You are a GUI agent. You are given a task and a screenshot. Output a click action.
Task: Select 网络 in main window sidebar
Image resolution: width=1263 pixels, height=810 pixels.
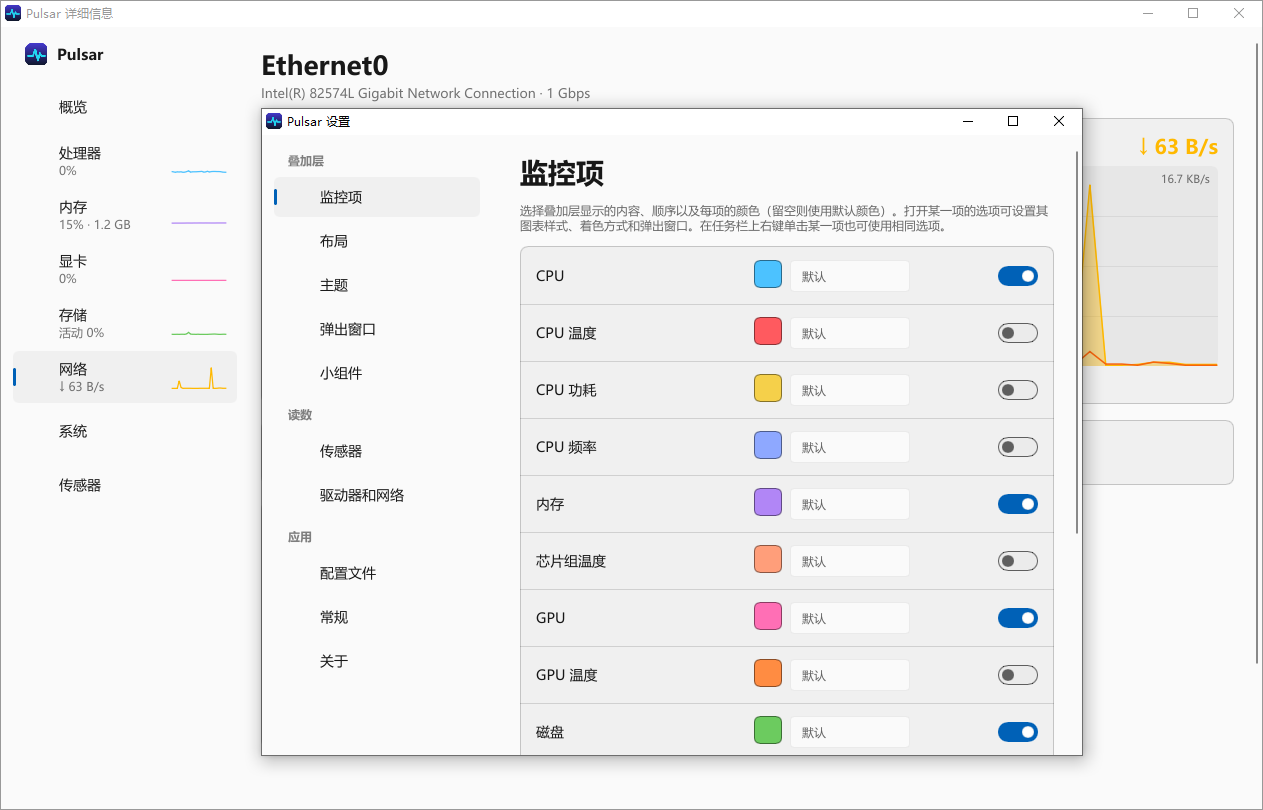pyautogui.click(x=125, y=377)
